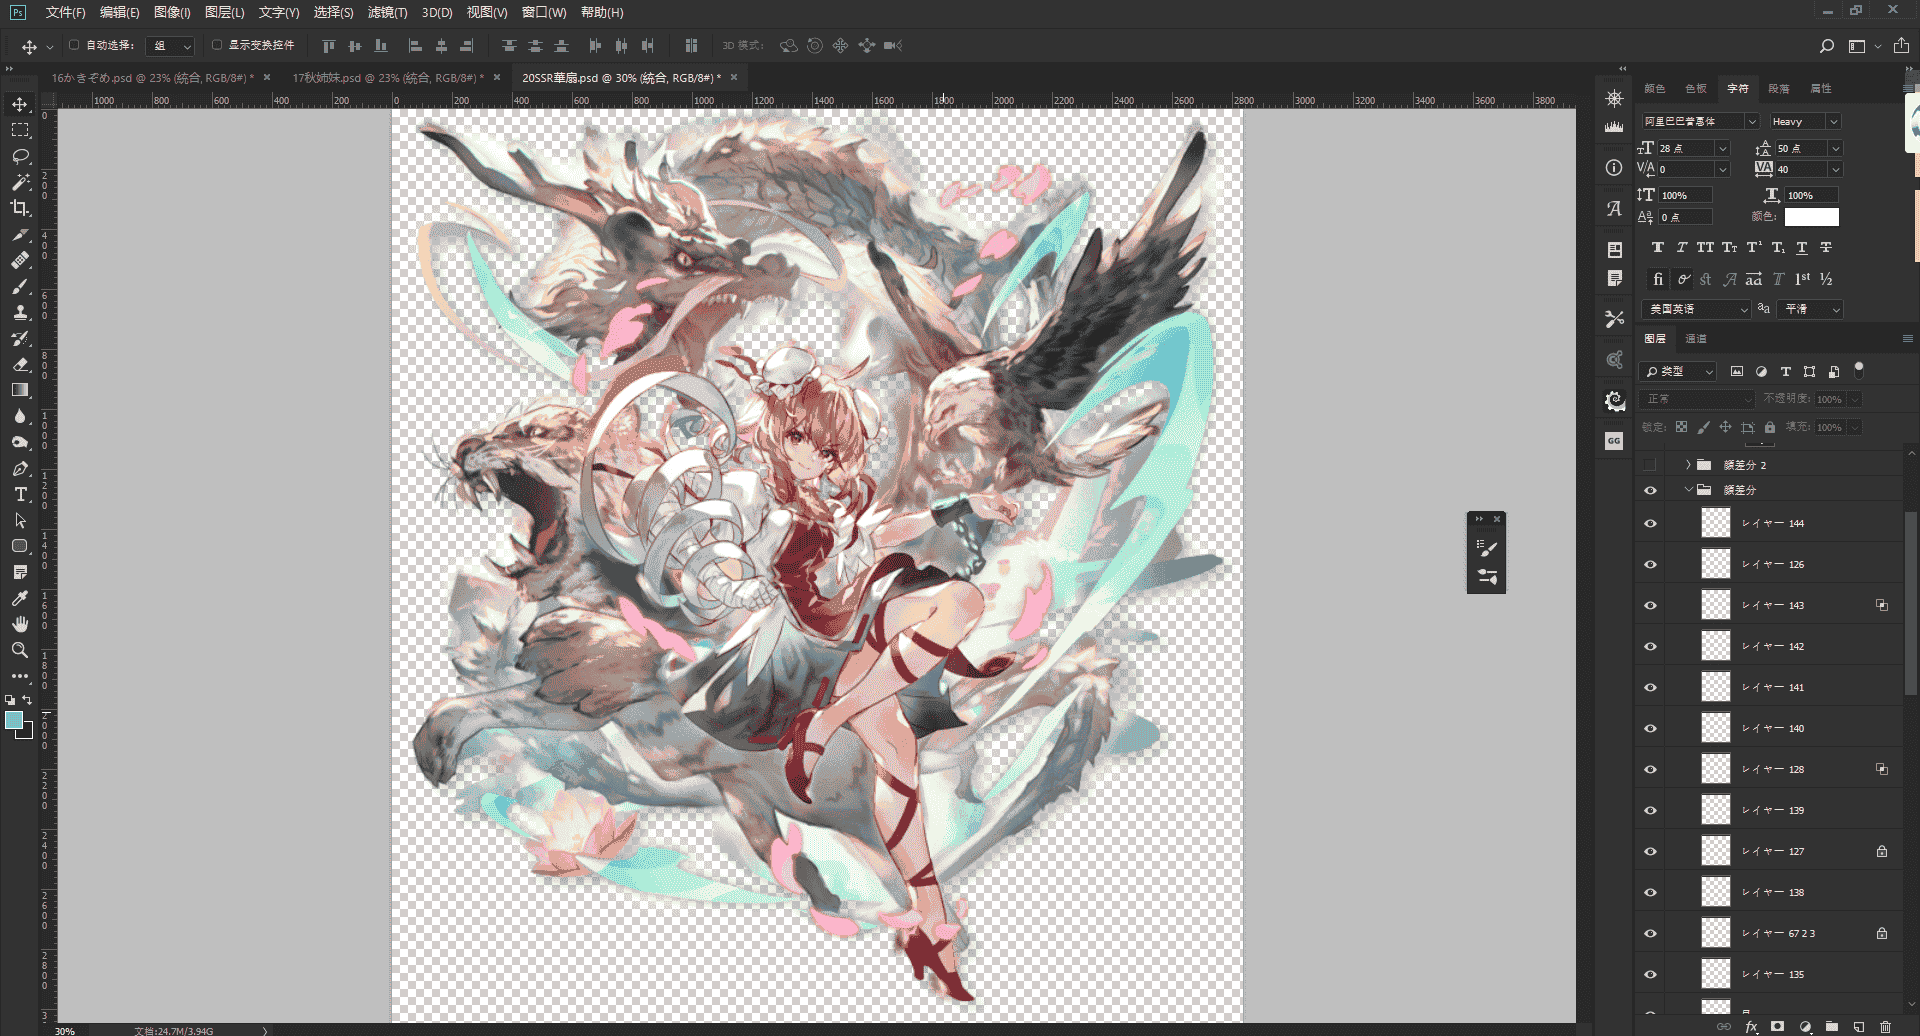The image size is (1920, 1036).
Task: Click the delete layer trash icon
Action: coord(1885,1026)
